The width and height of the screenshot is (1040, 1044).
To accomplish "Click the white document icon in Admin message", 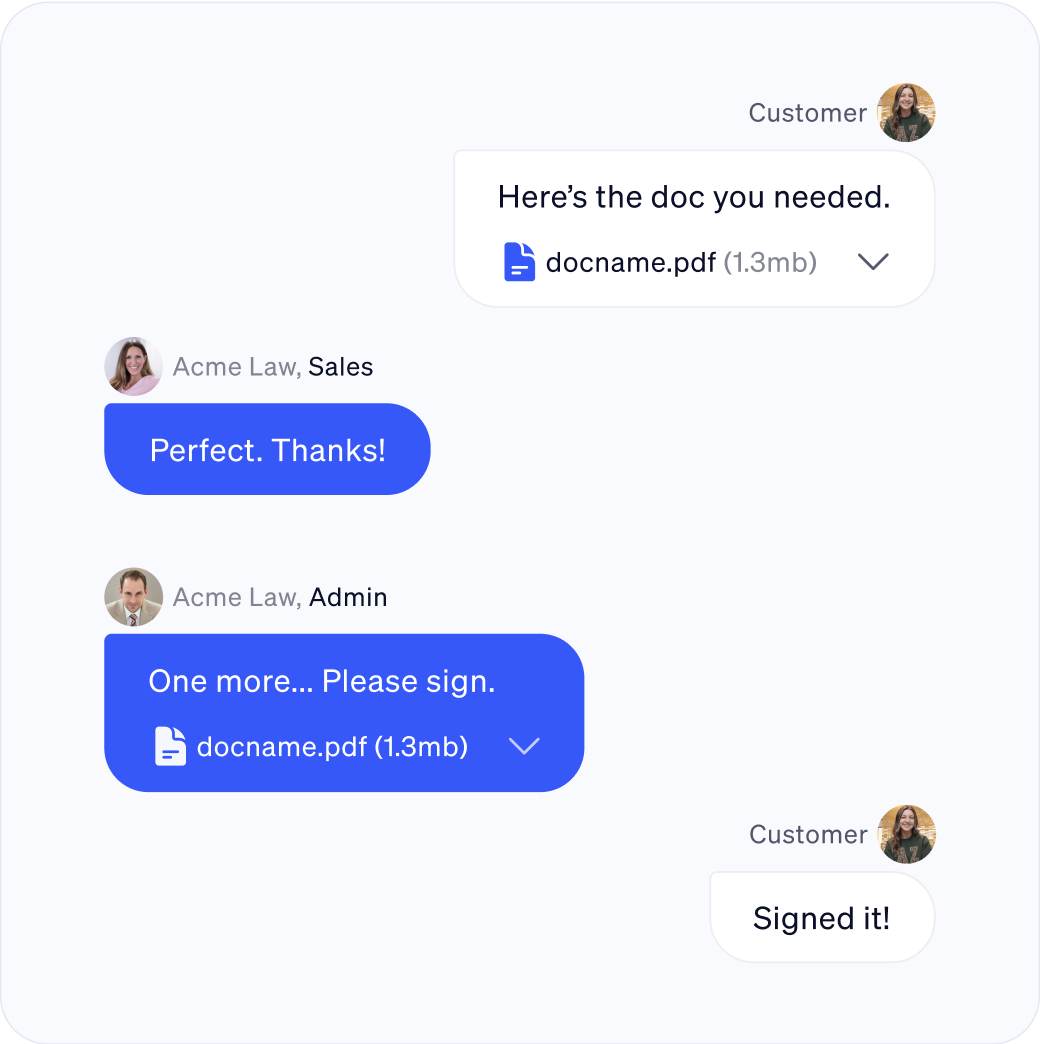I will click(170, 746).
